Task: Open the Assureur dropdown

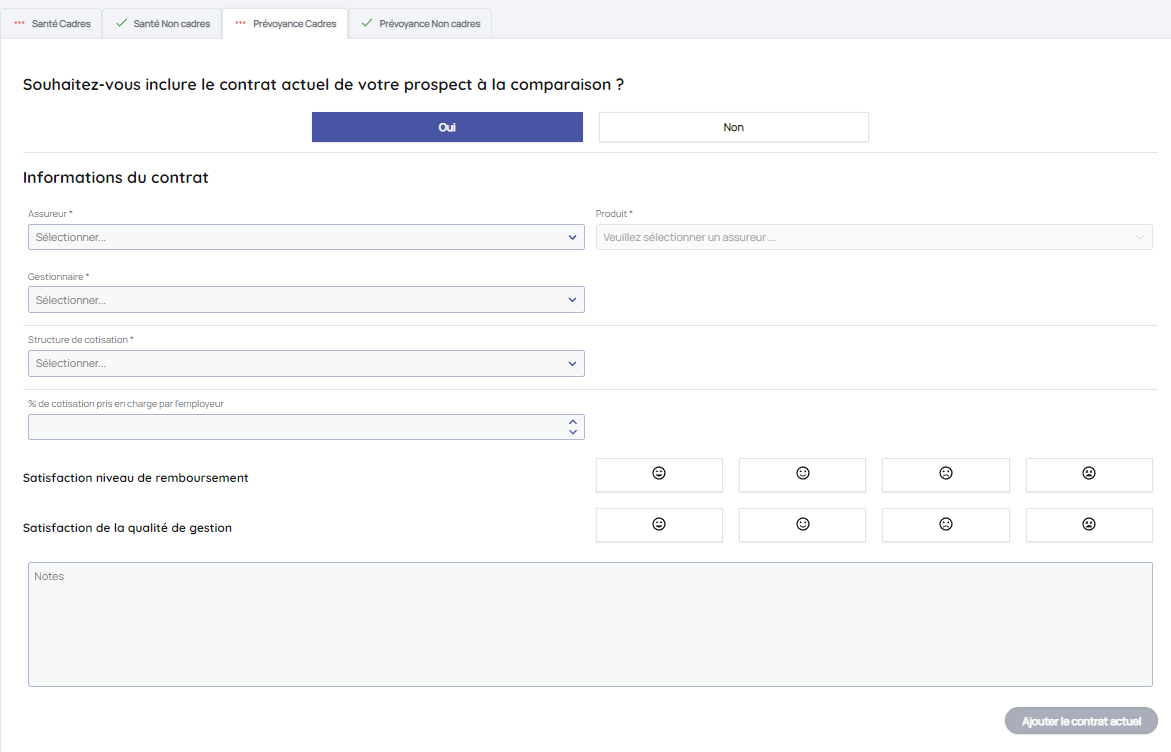Action: (x=306, y=237)
